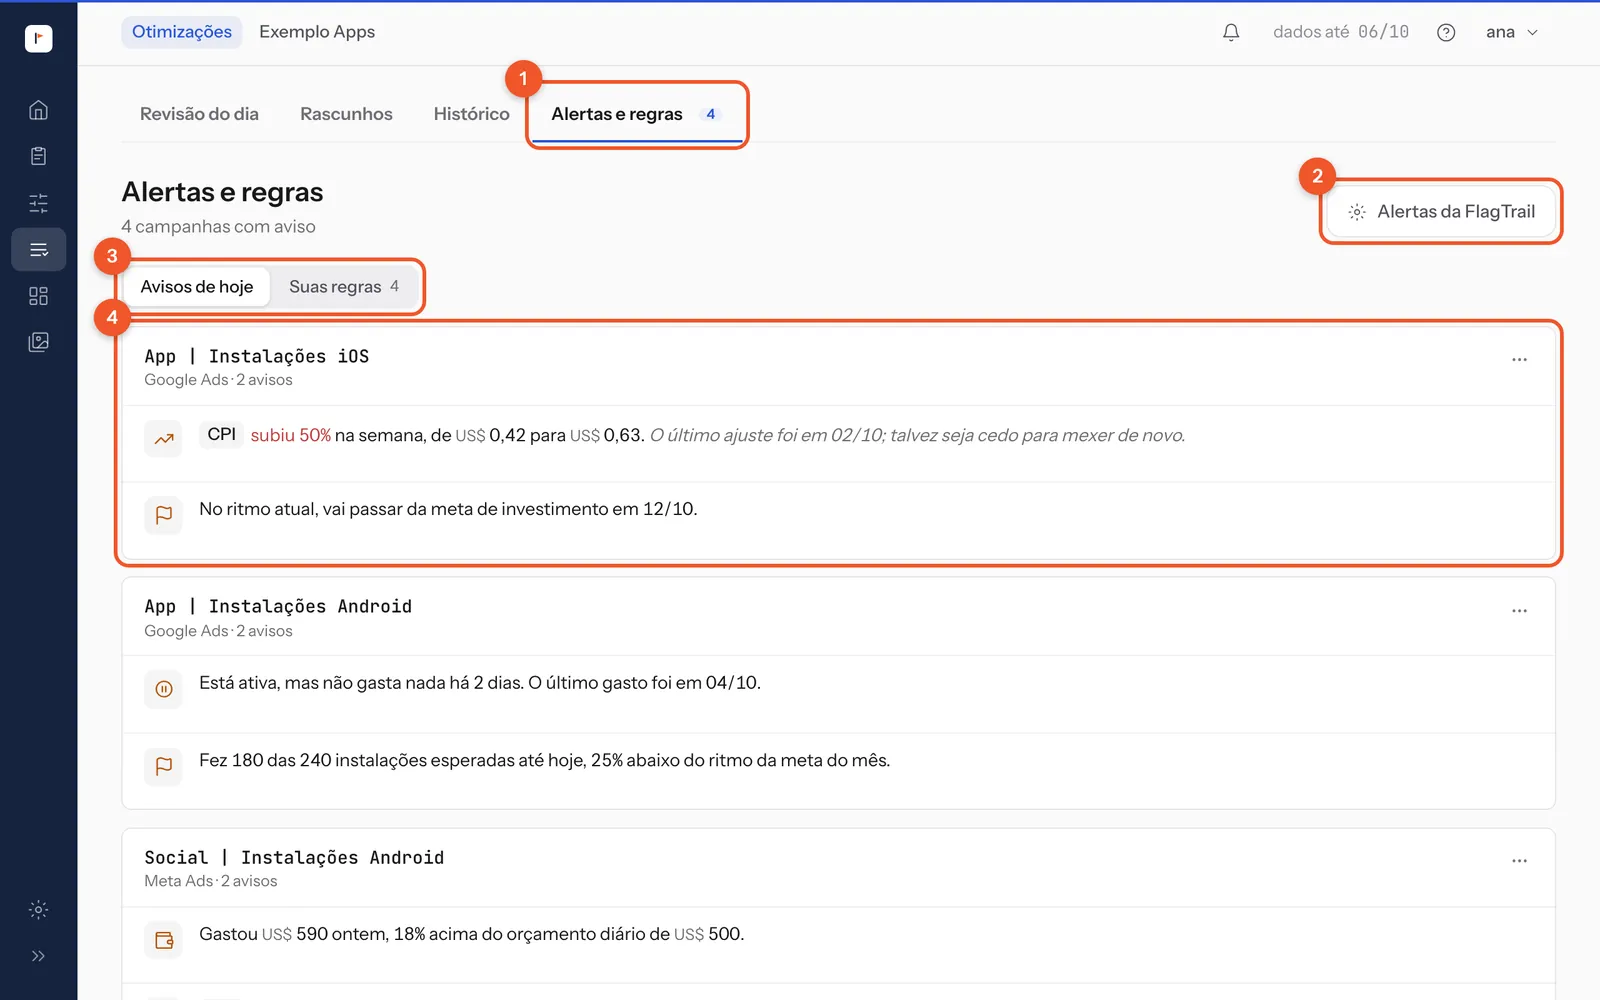Go to the home icon in sidebar

38,110
